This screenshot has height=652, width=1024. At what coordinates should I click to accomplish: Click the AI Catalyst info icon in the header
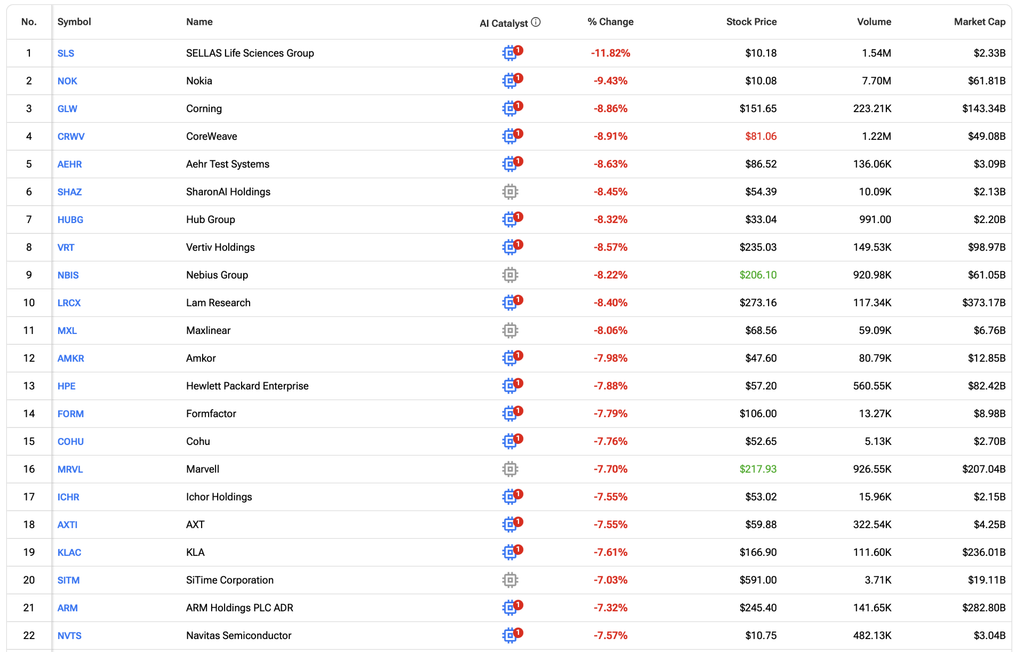[x=536, y=22]
